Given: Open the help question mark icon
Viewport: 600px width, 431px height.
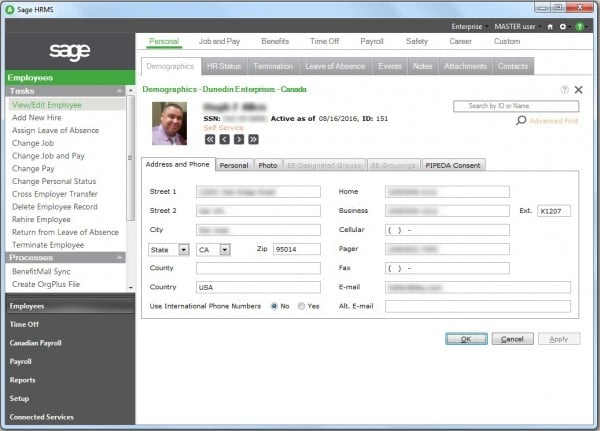Looking at the screenshot, I should coord(566,90).
